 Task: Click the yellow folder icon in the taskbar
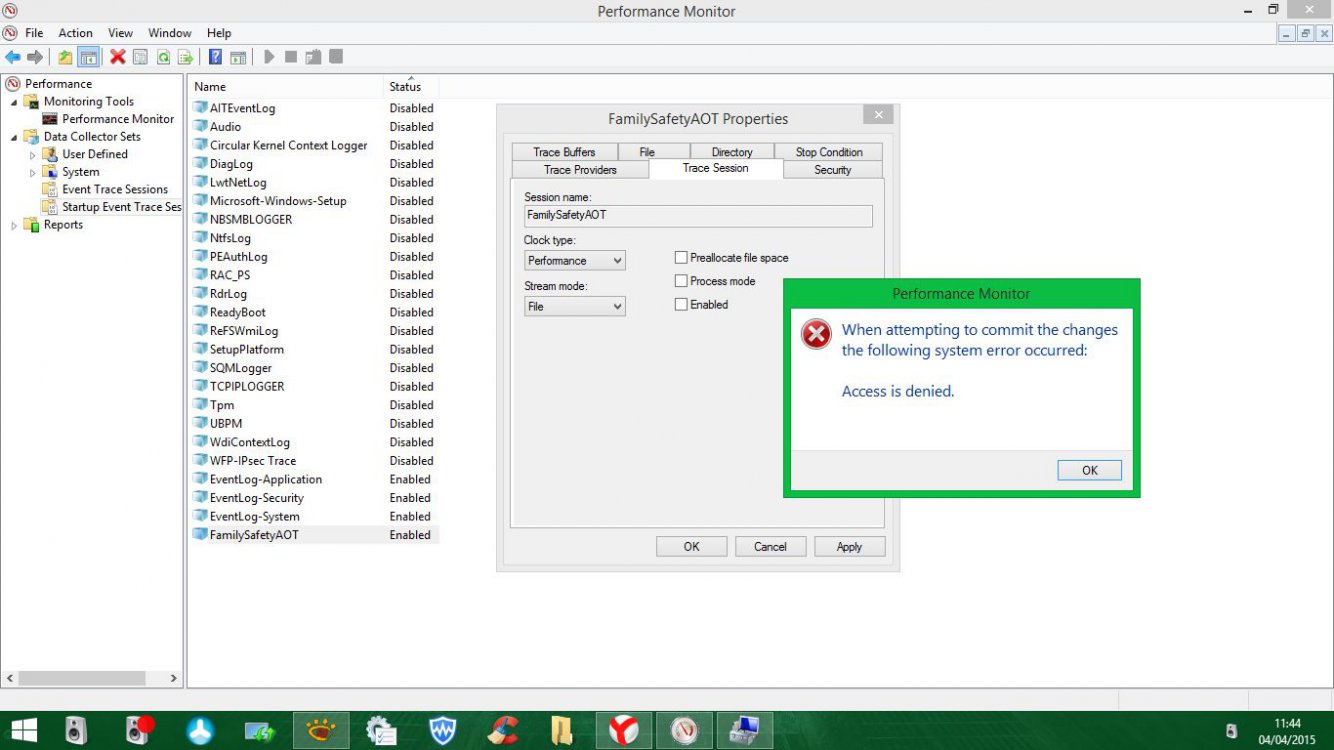point(564,731)
